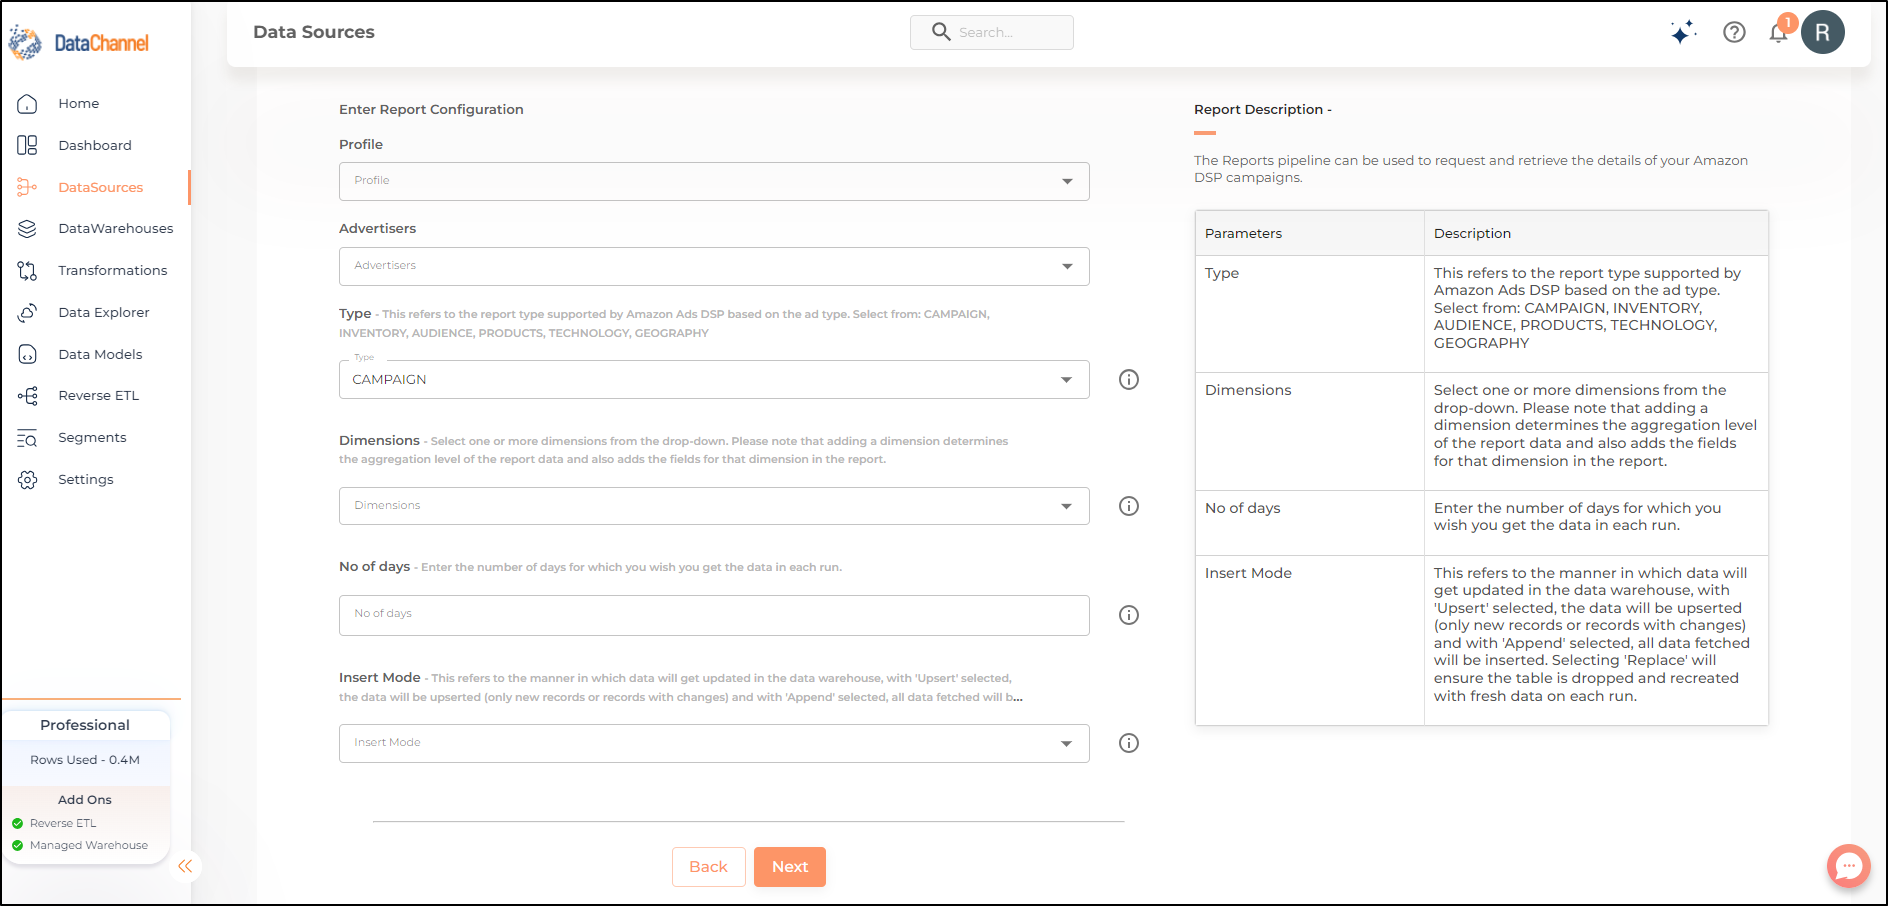The image size is (1888, 906).
Task: Go to Dashboard menu item
Action: point(95,146)
